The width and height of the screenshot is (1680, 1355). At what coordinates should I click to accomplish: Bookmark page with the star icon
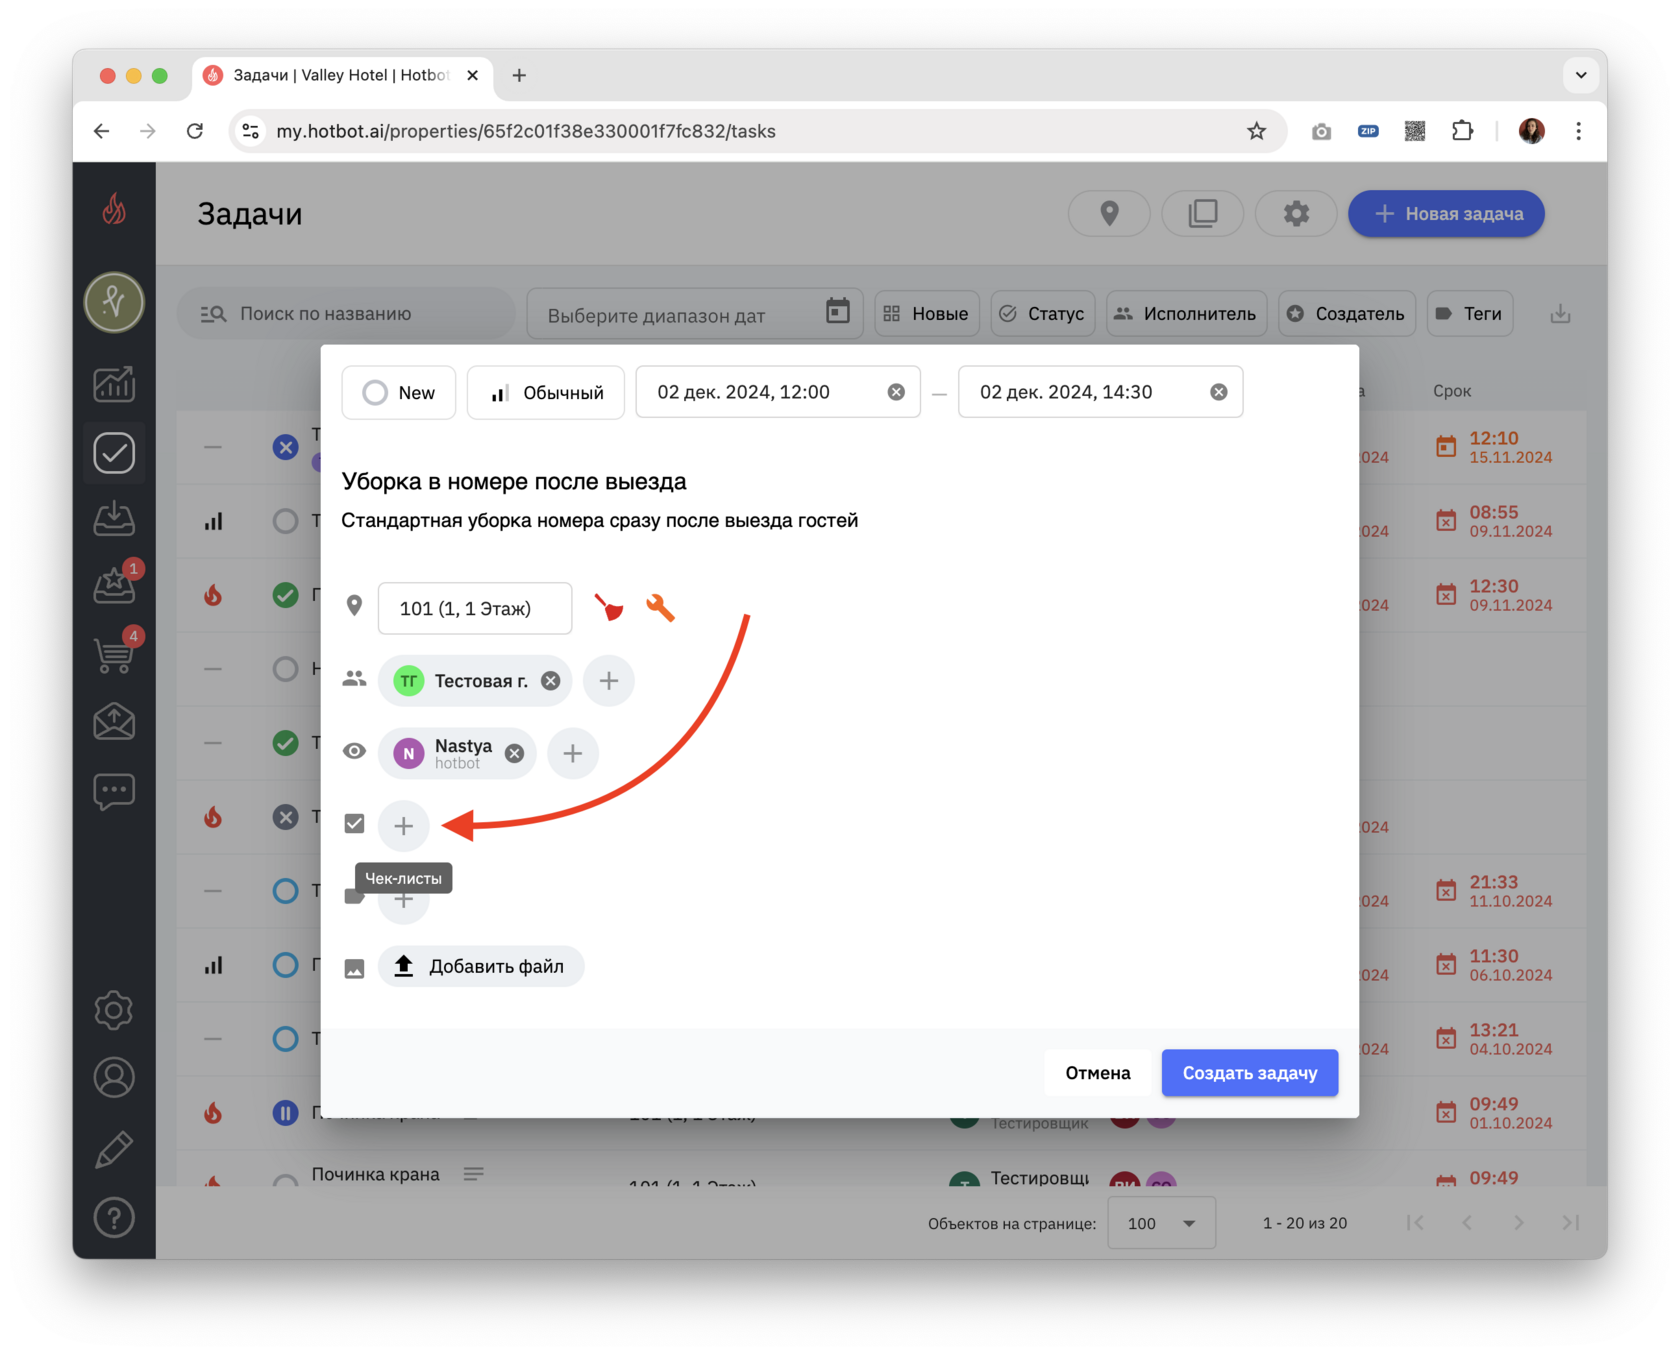point(1256,131)
